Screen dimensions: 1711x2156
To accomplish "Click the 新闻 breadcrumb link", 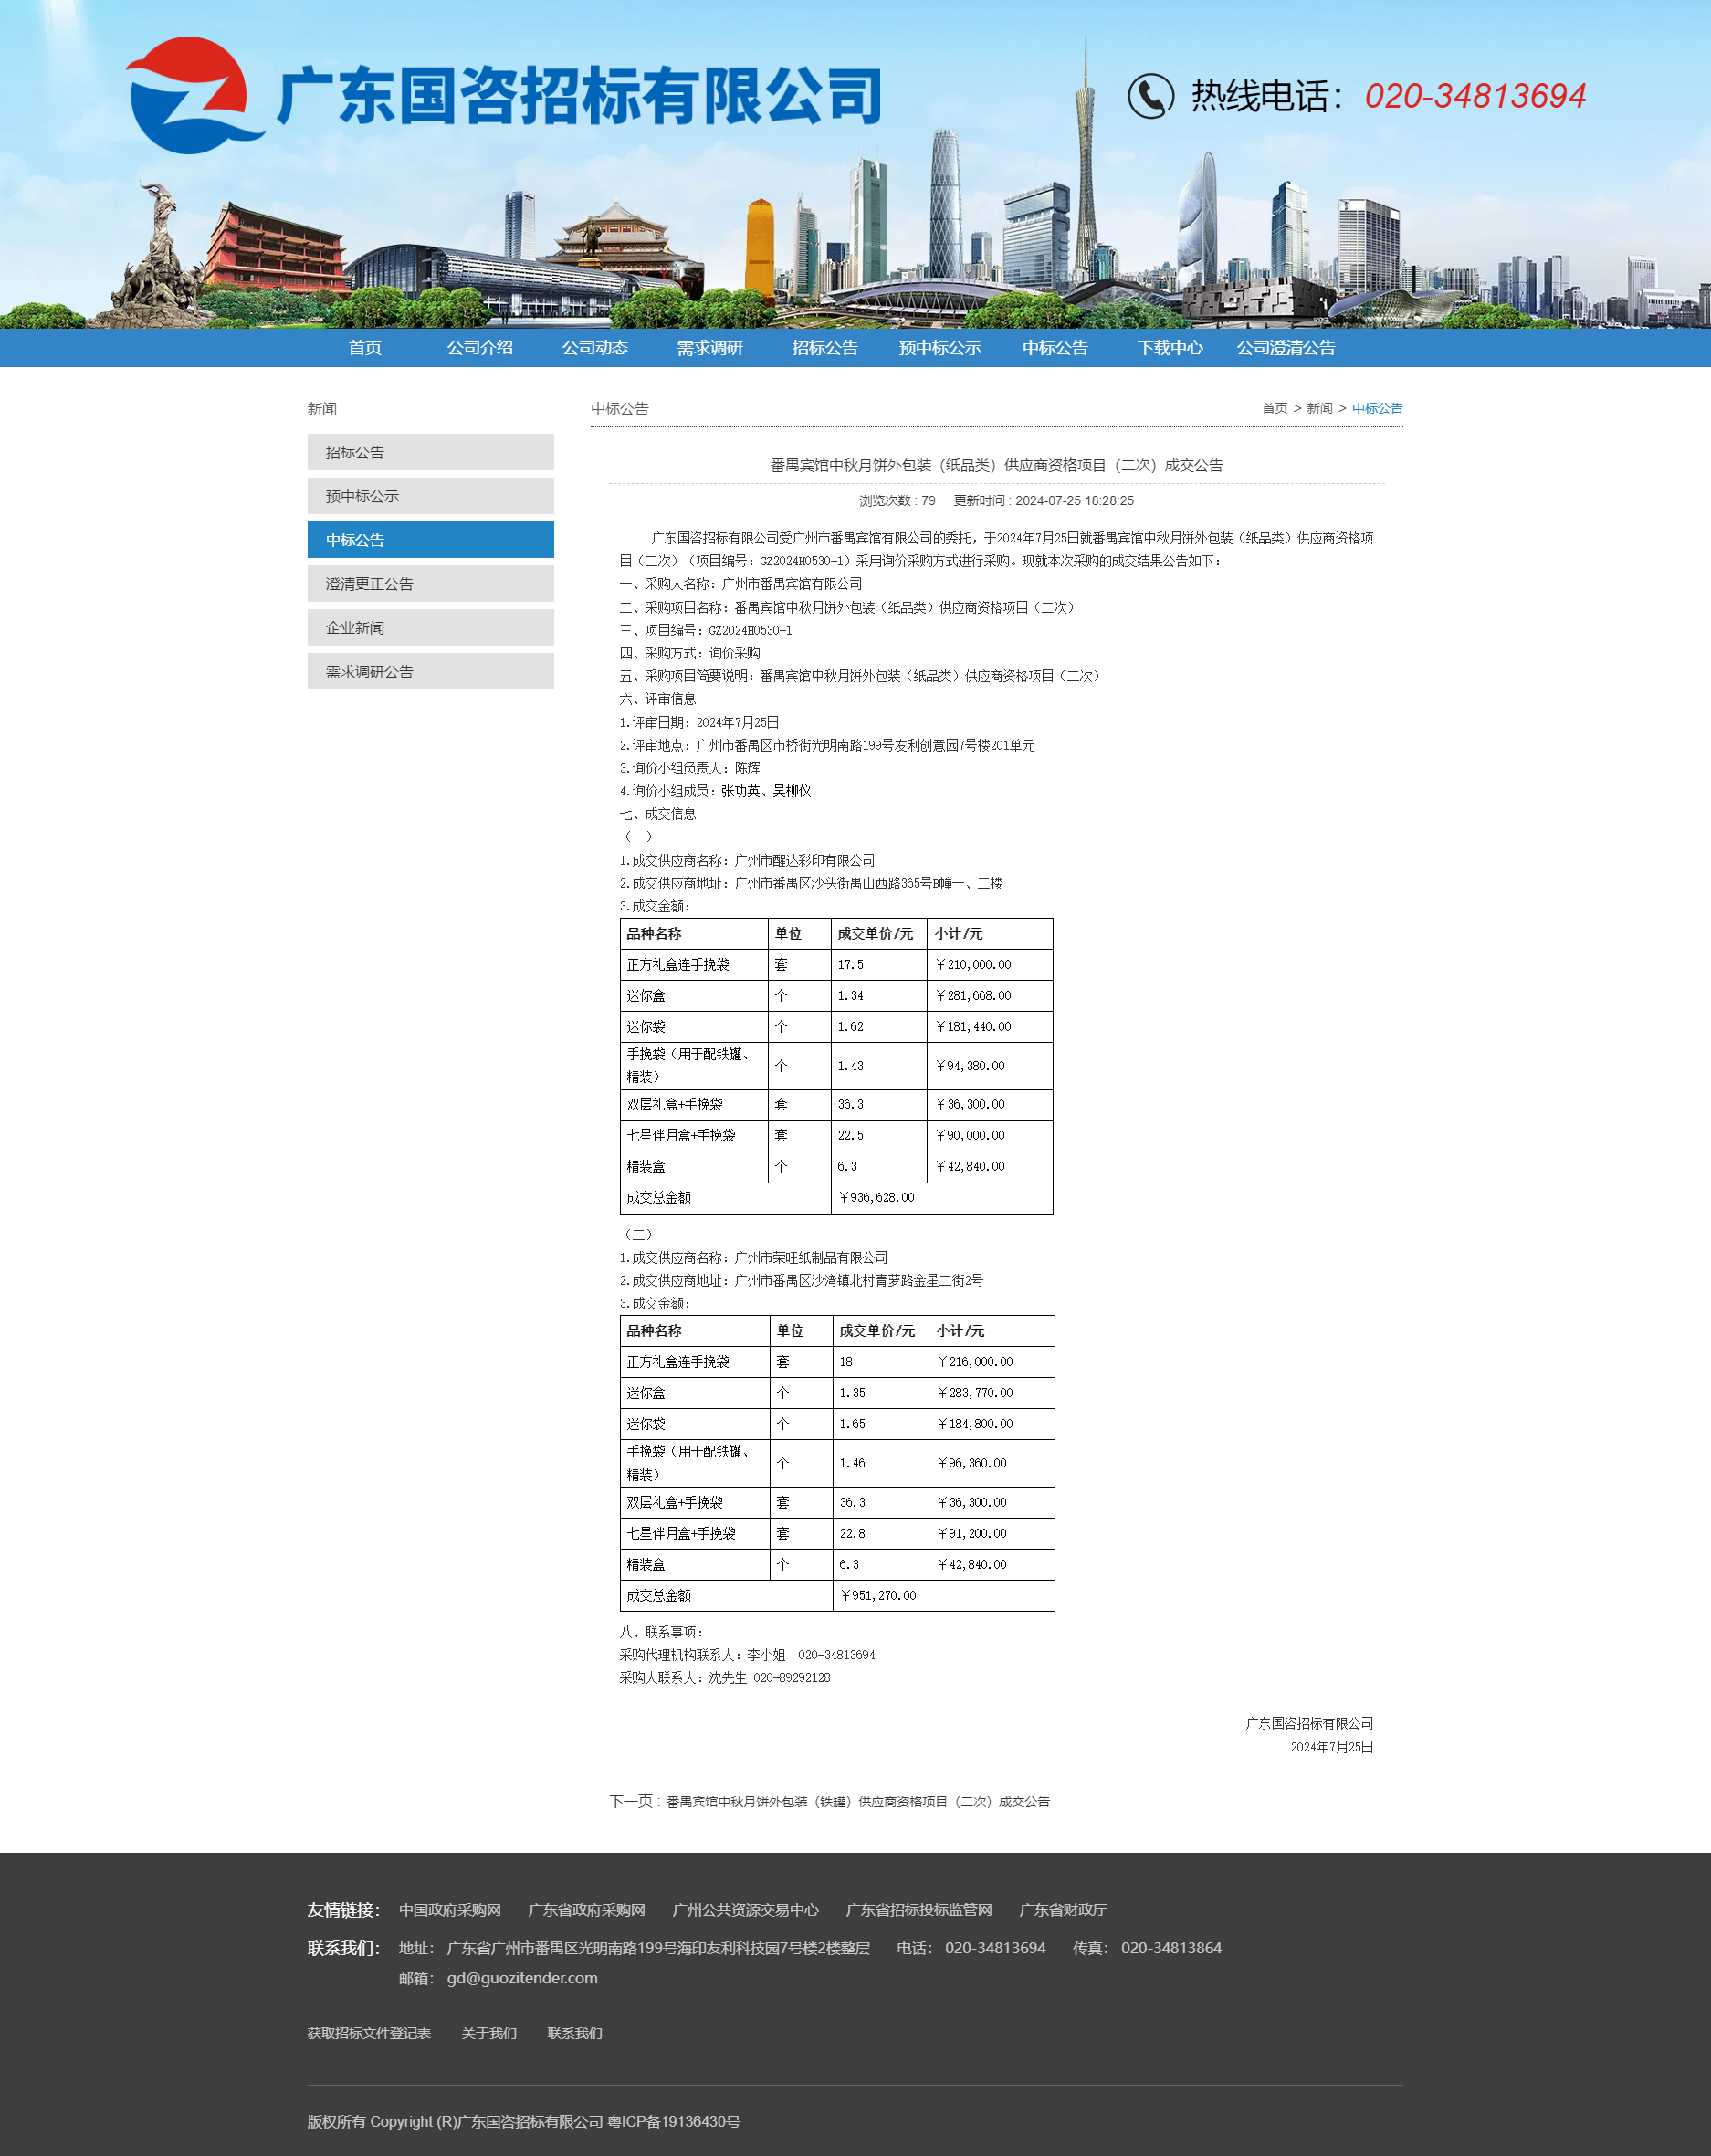I will (1319, 408).
